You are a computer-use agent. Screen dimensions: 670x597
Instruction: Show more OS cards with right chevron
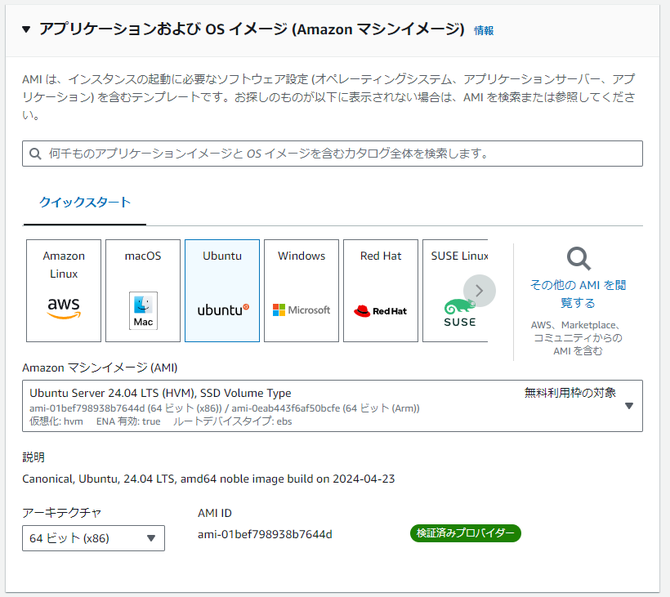(x=479, y=291)
